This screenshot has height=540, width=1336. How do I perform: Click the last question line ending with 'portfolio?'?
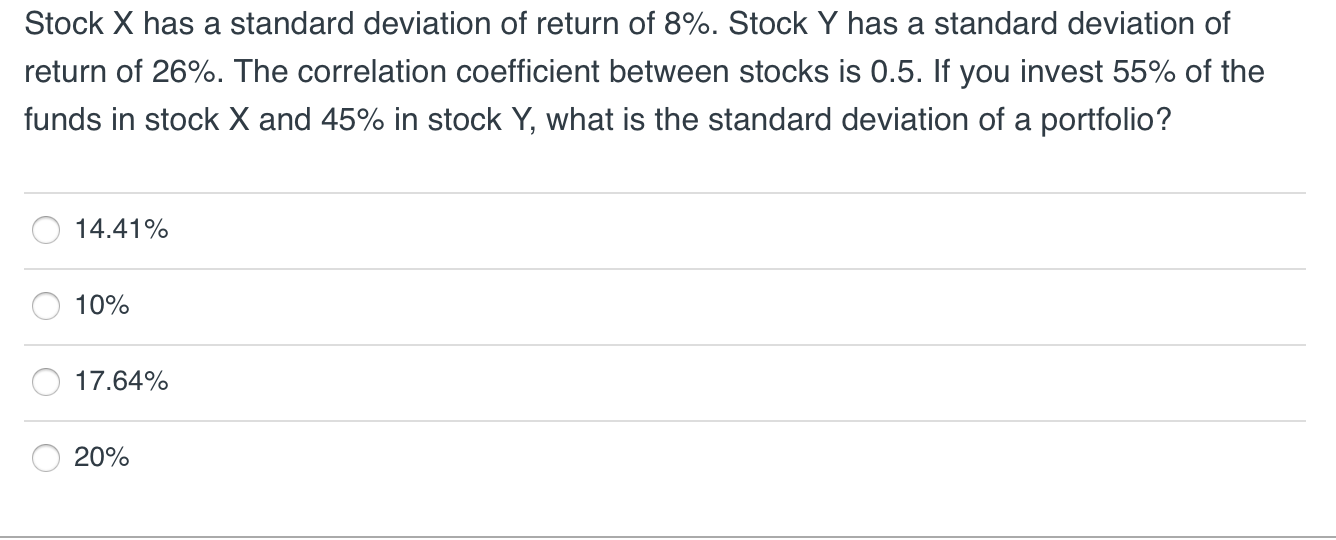[596, 120]
